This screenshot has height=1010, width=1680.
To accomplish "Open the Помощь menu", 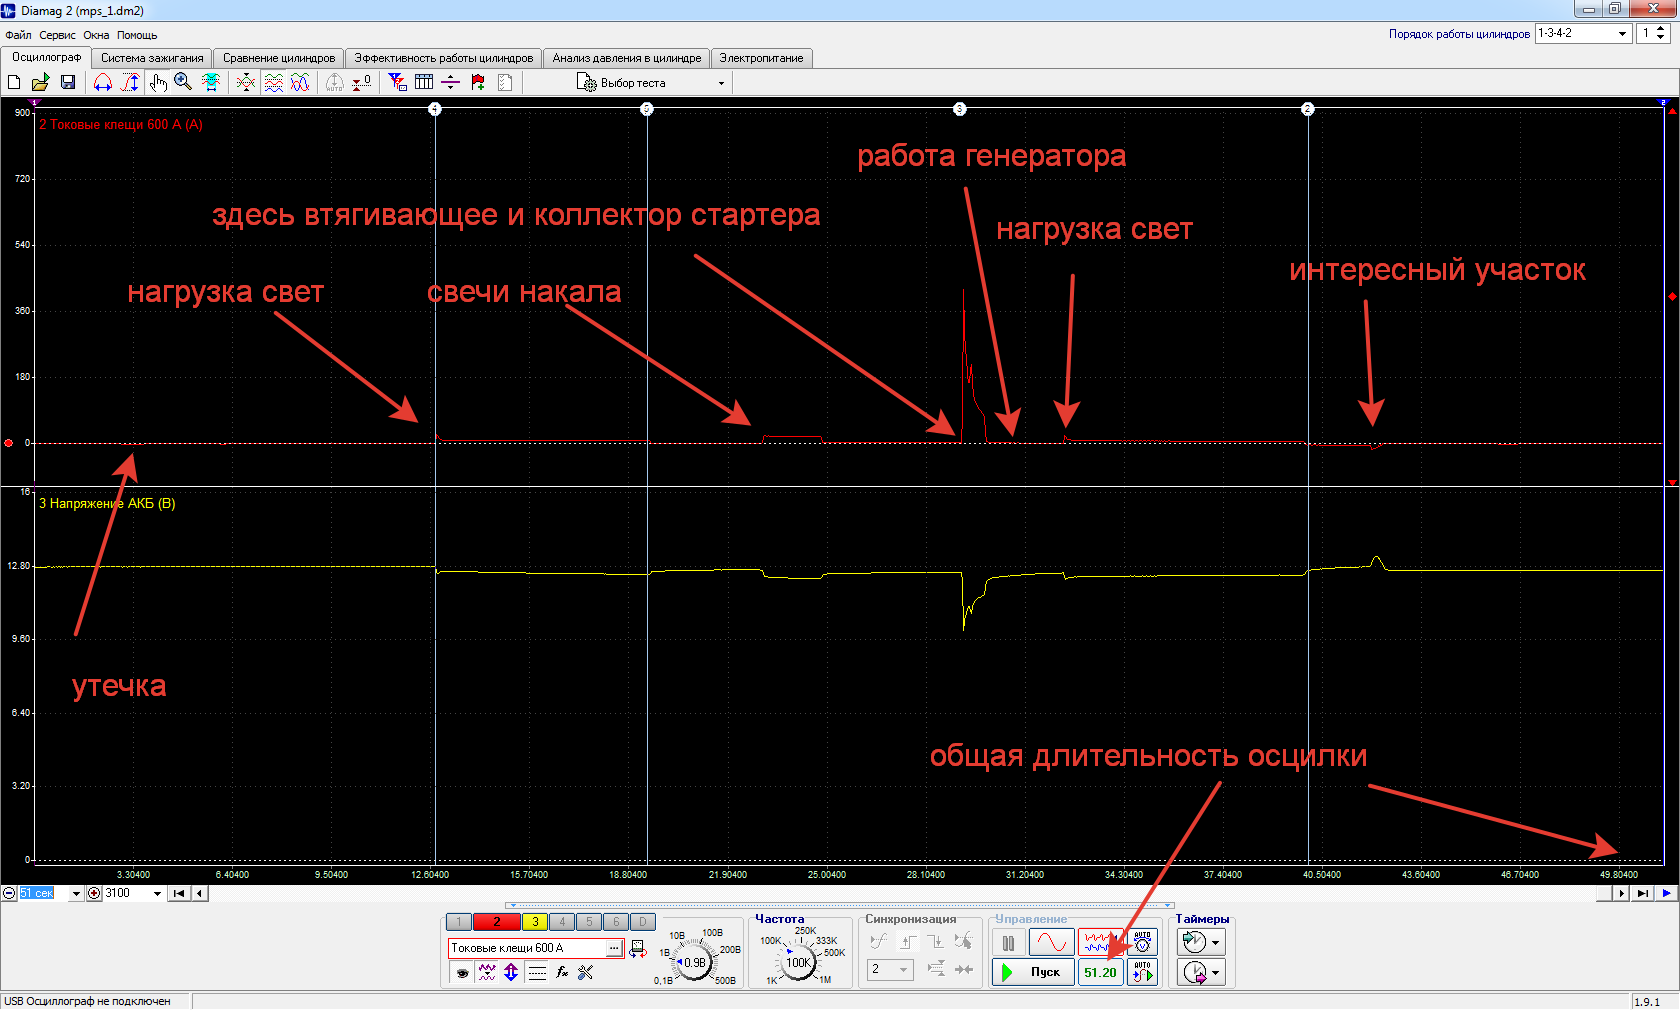I will (x=137, y=35).
